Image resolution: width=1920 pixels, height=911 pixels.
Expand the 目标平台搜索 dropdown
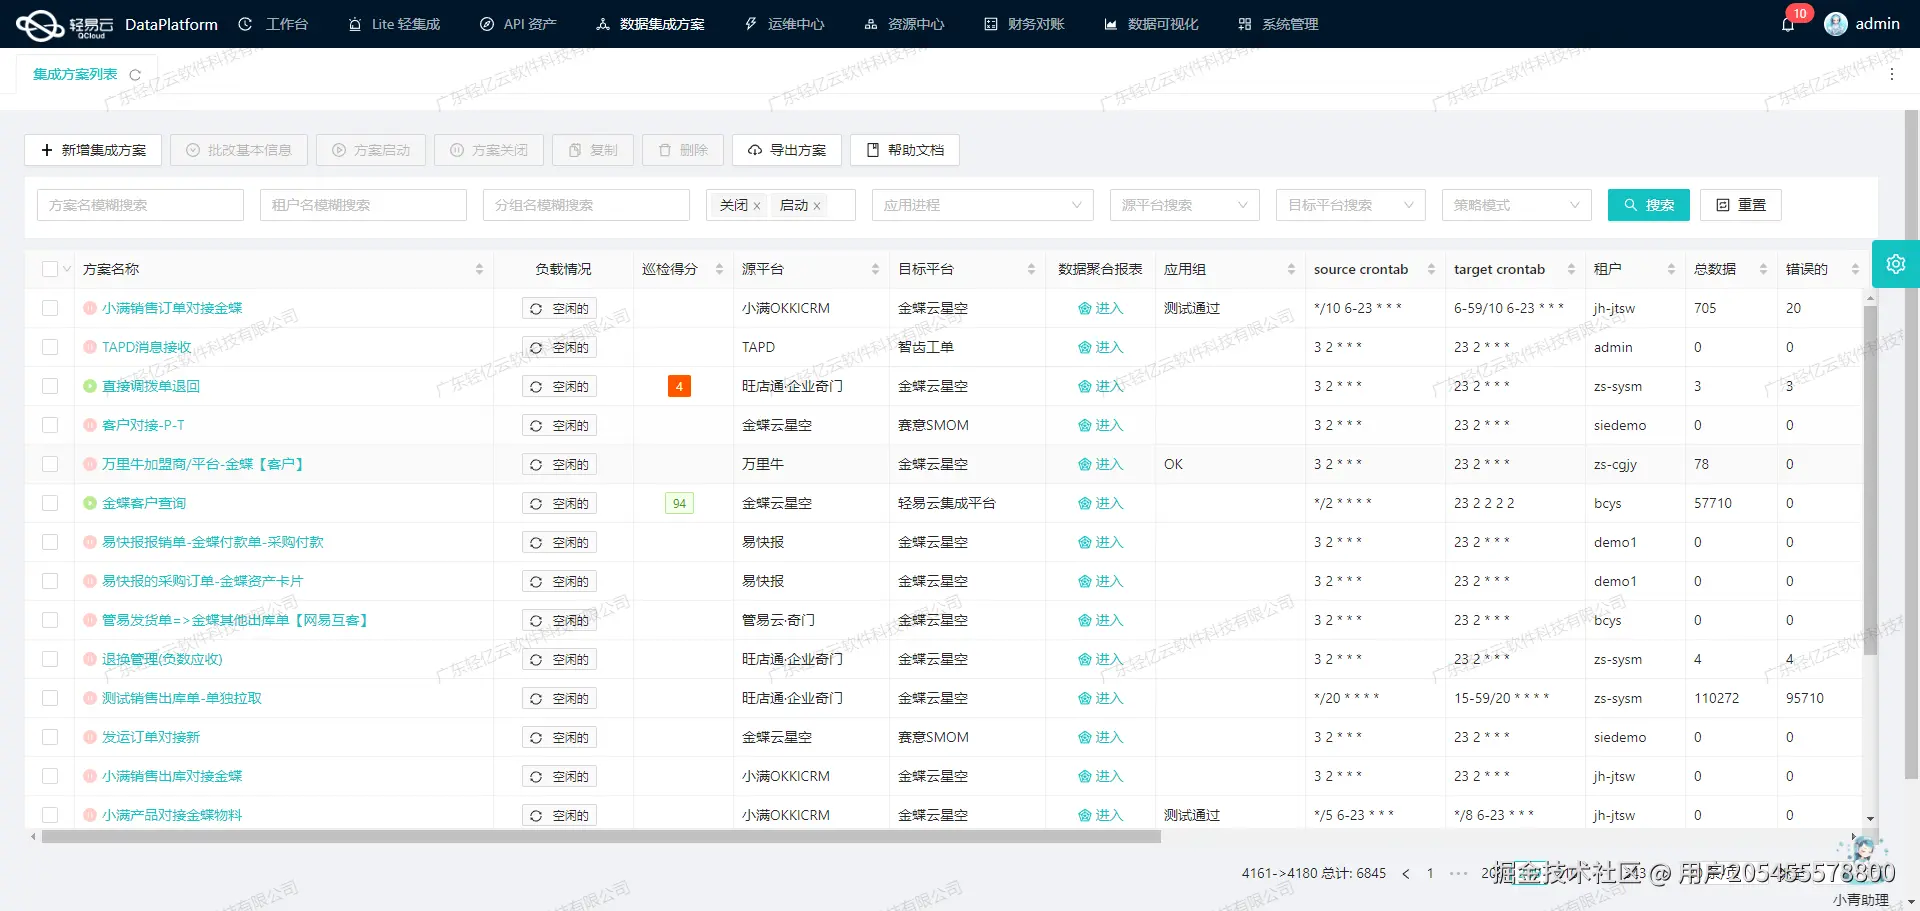[1350, 204]
